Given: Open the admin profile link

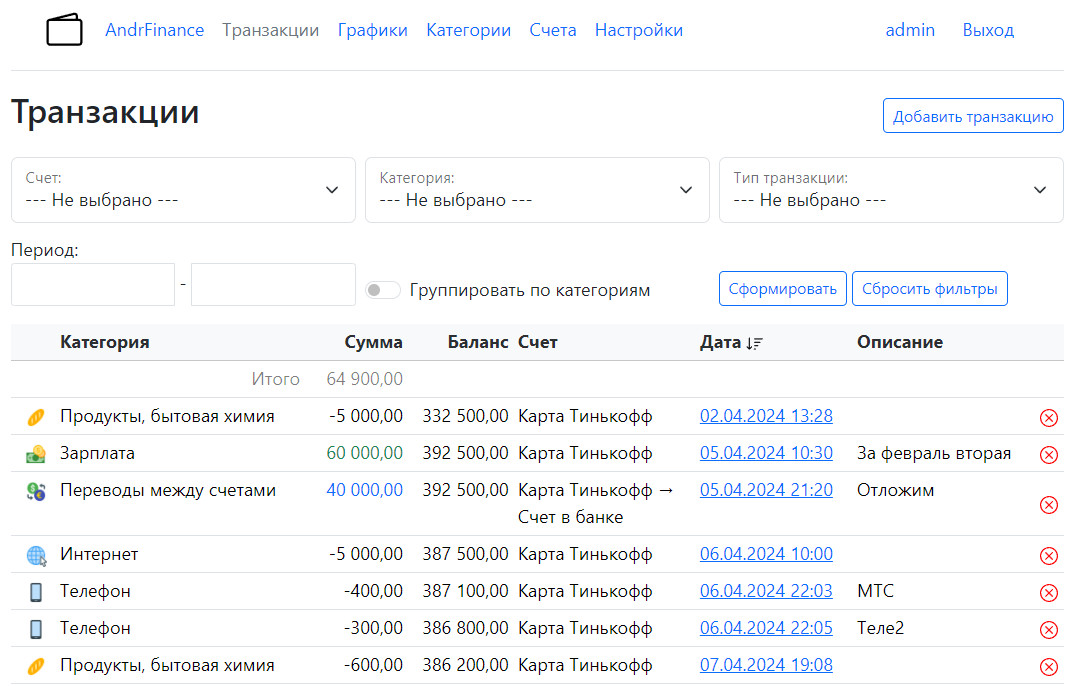Looking at the screenshot, I should (x=910, y=30).
